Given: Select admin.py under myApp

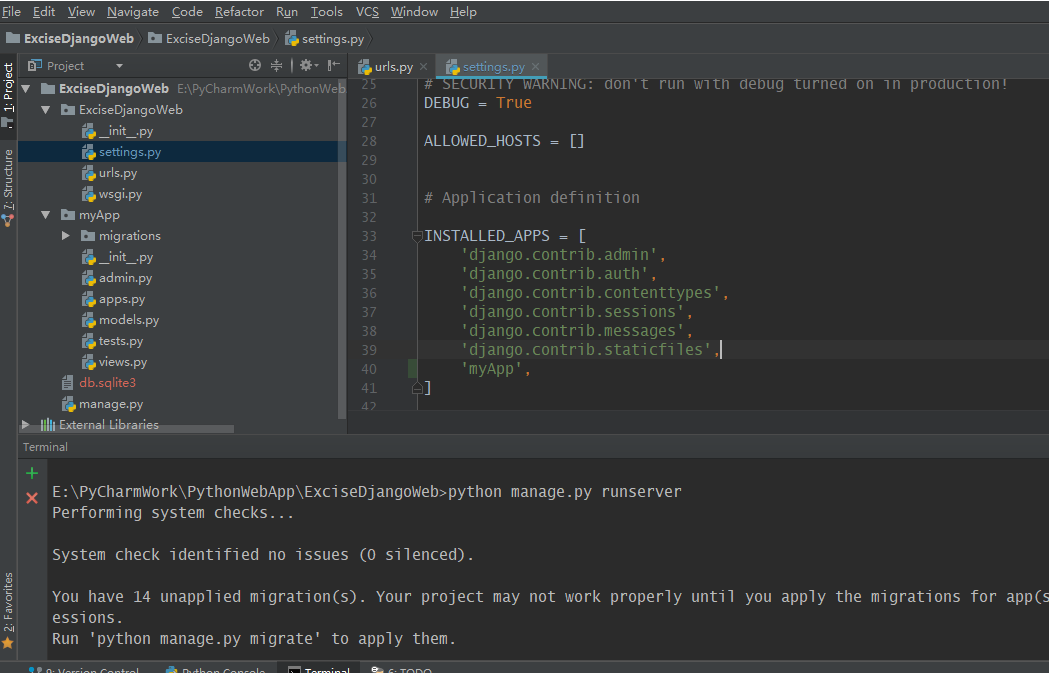Looking at the screenshot, I should (125, 278).
